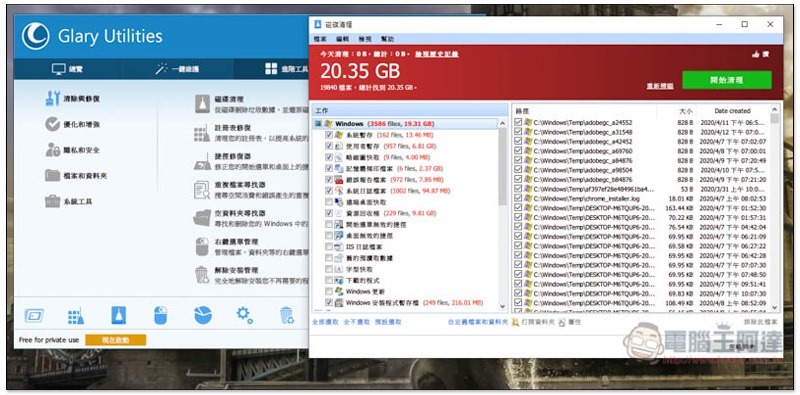800x395 pixels.
Task: Click the pie chart disk analysis icon
Action: pos(203,315)
